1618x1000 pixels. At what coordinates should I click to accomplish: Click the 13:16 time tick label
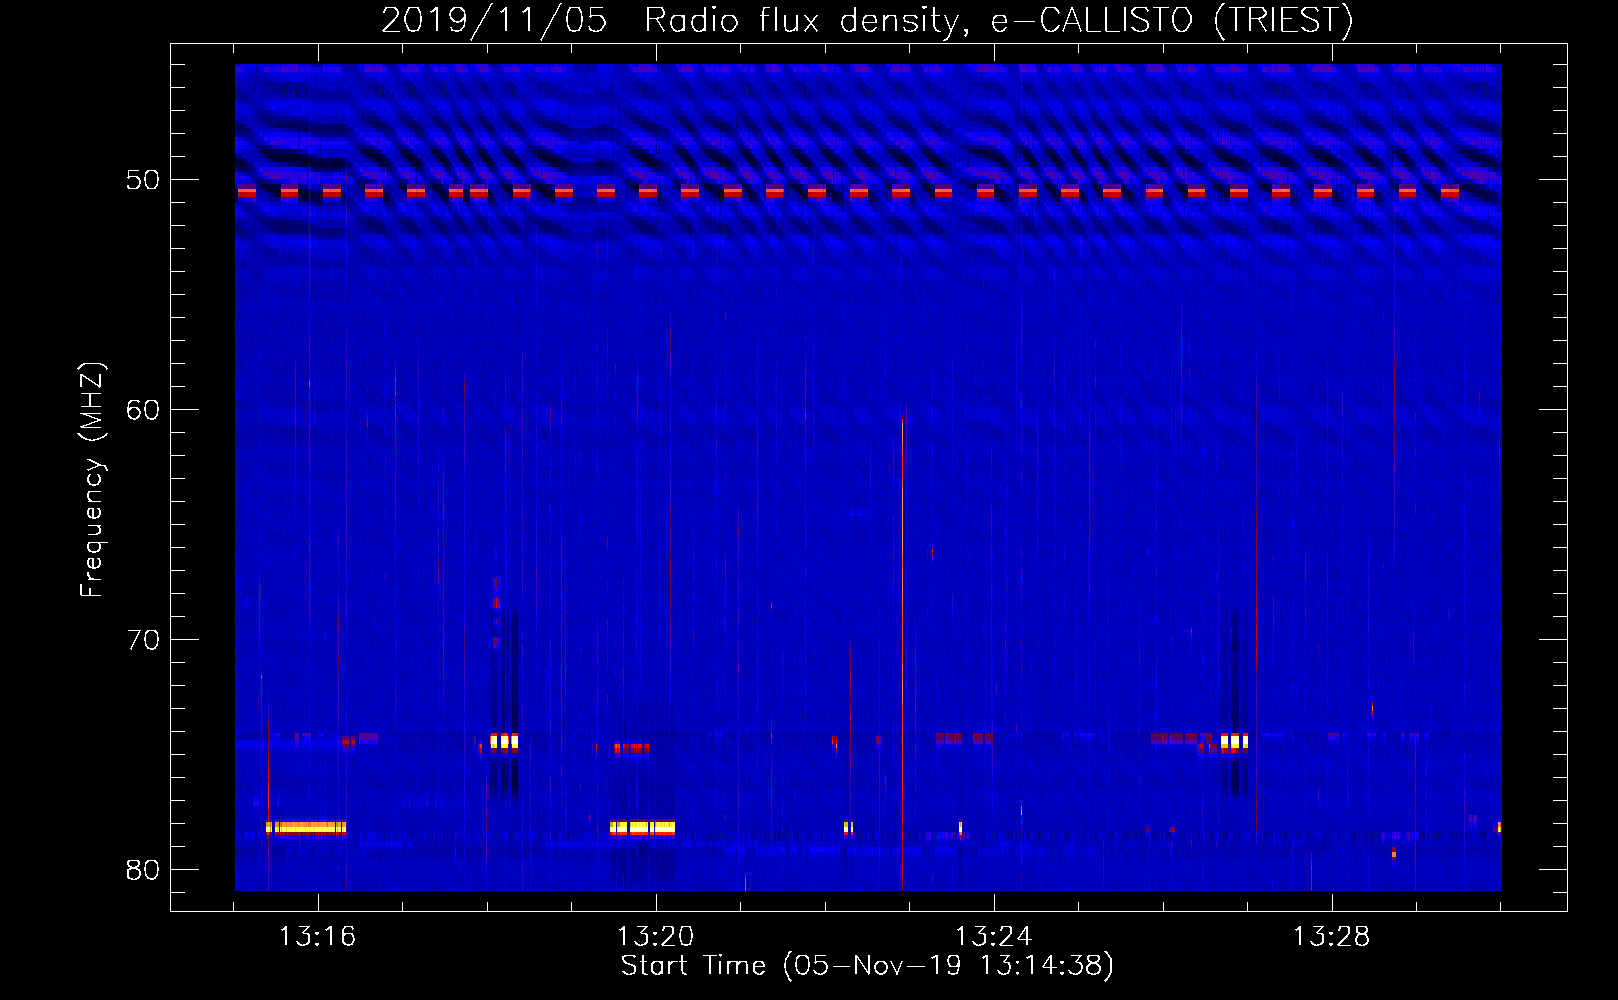pos(318,937)
